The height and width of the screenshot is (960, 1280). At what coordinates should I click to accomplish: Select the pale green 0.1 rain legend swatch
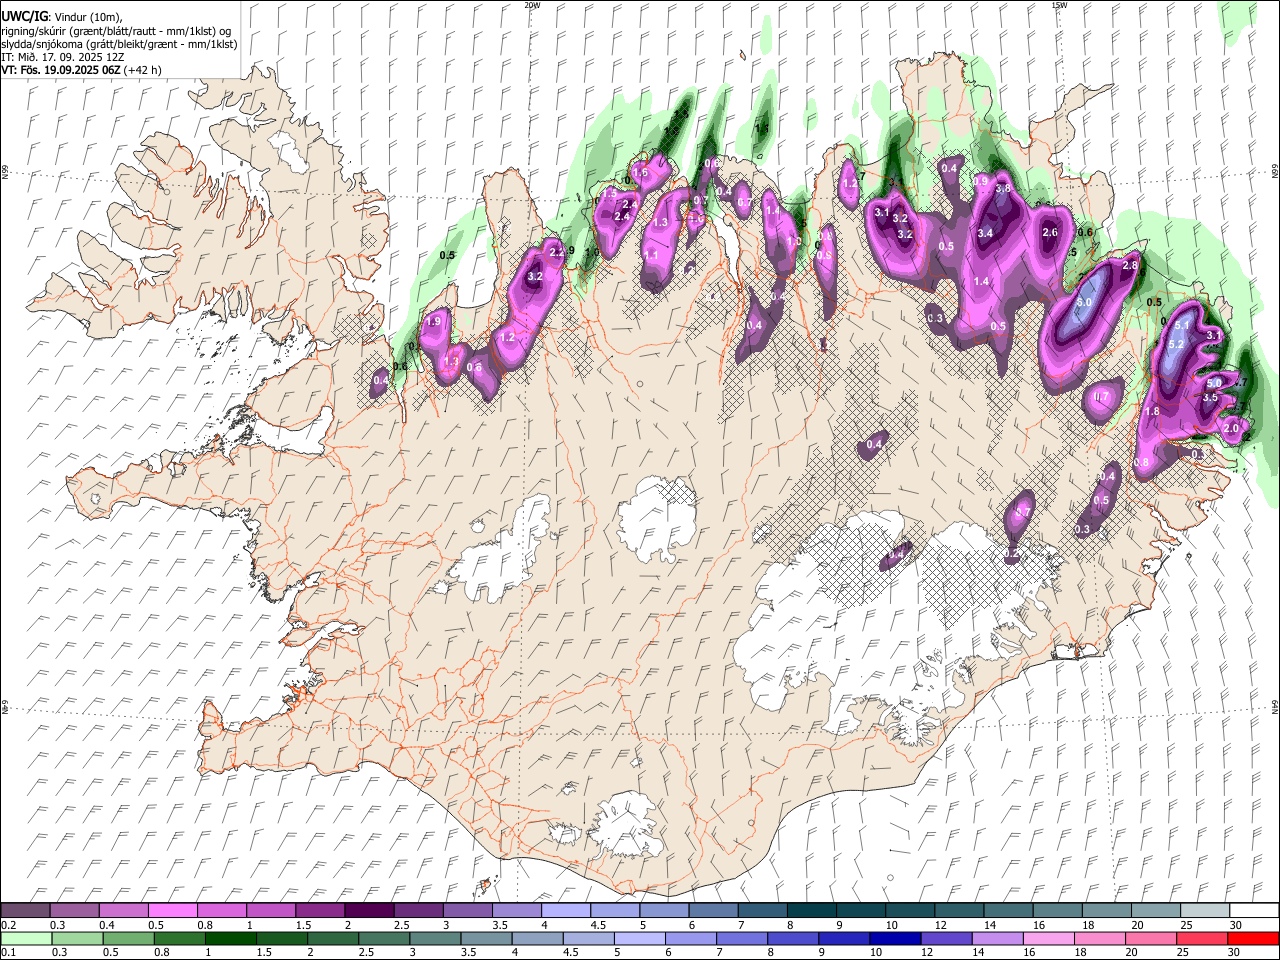[26, 938]
